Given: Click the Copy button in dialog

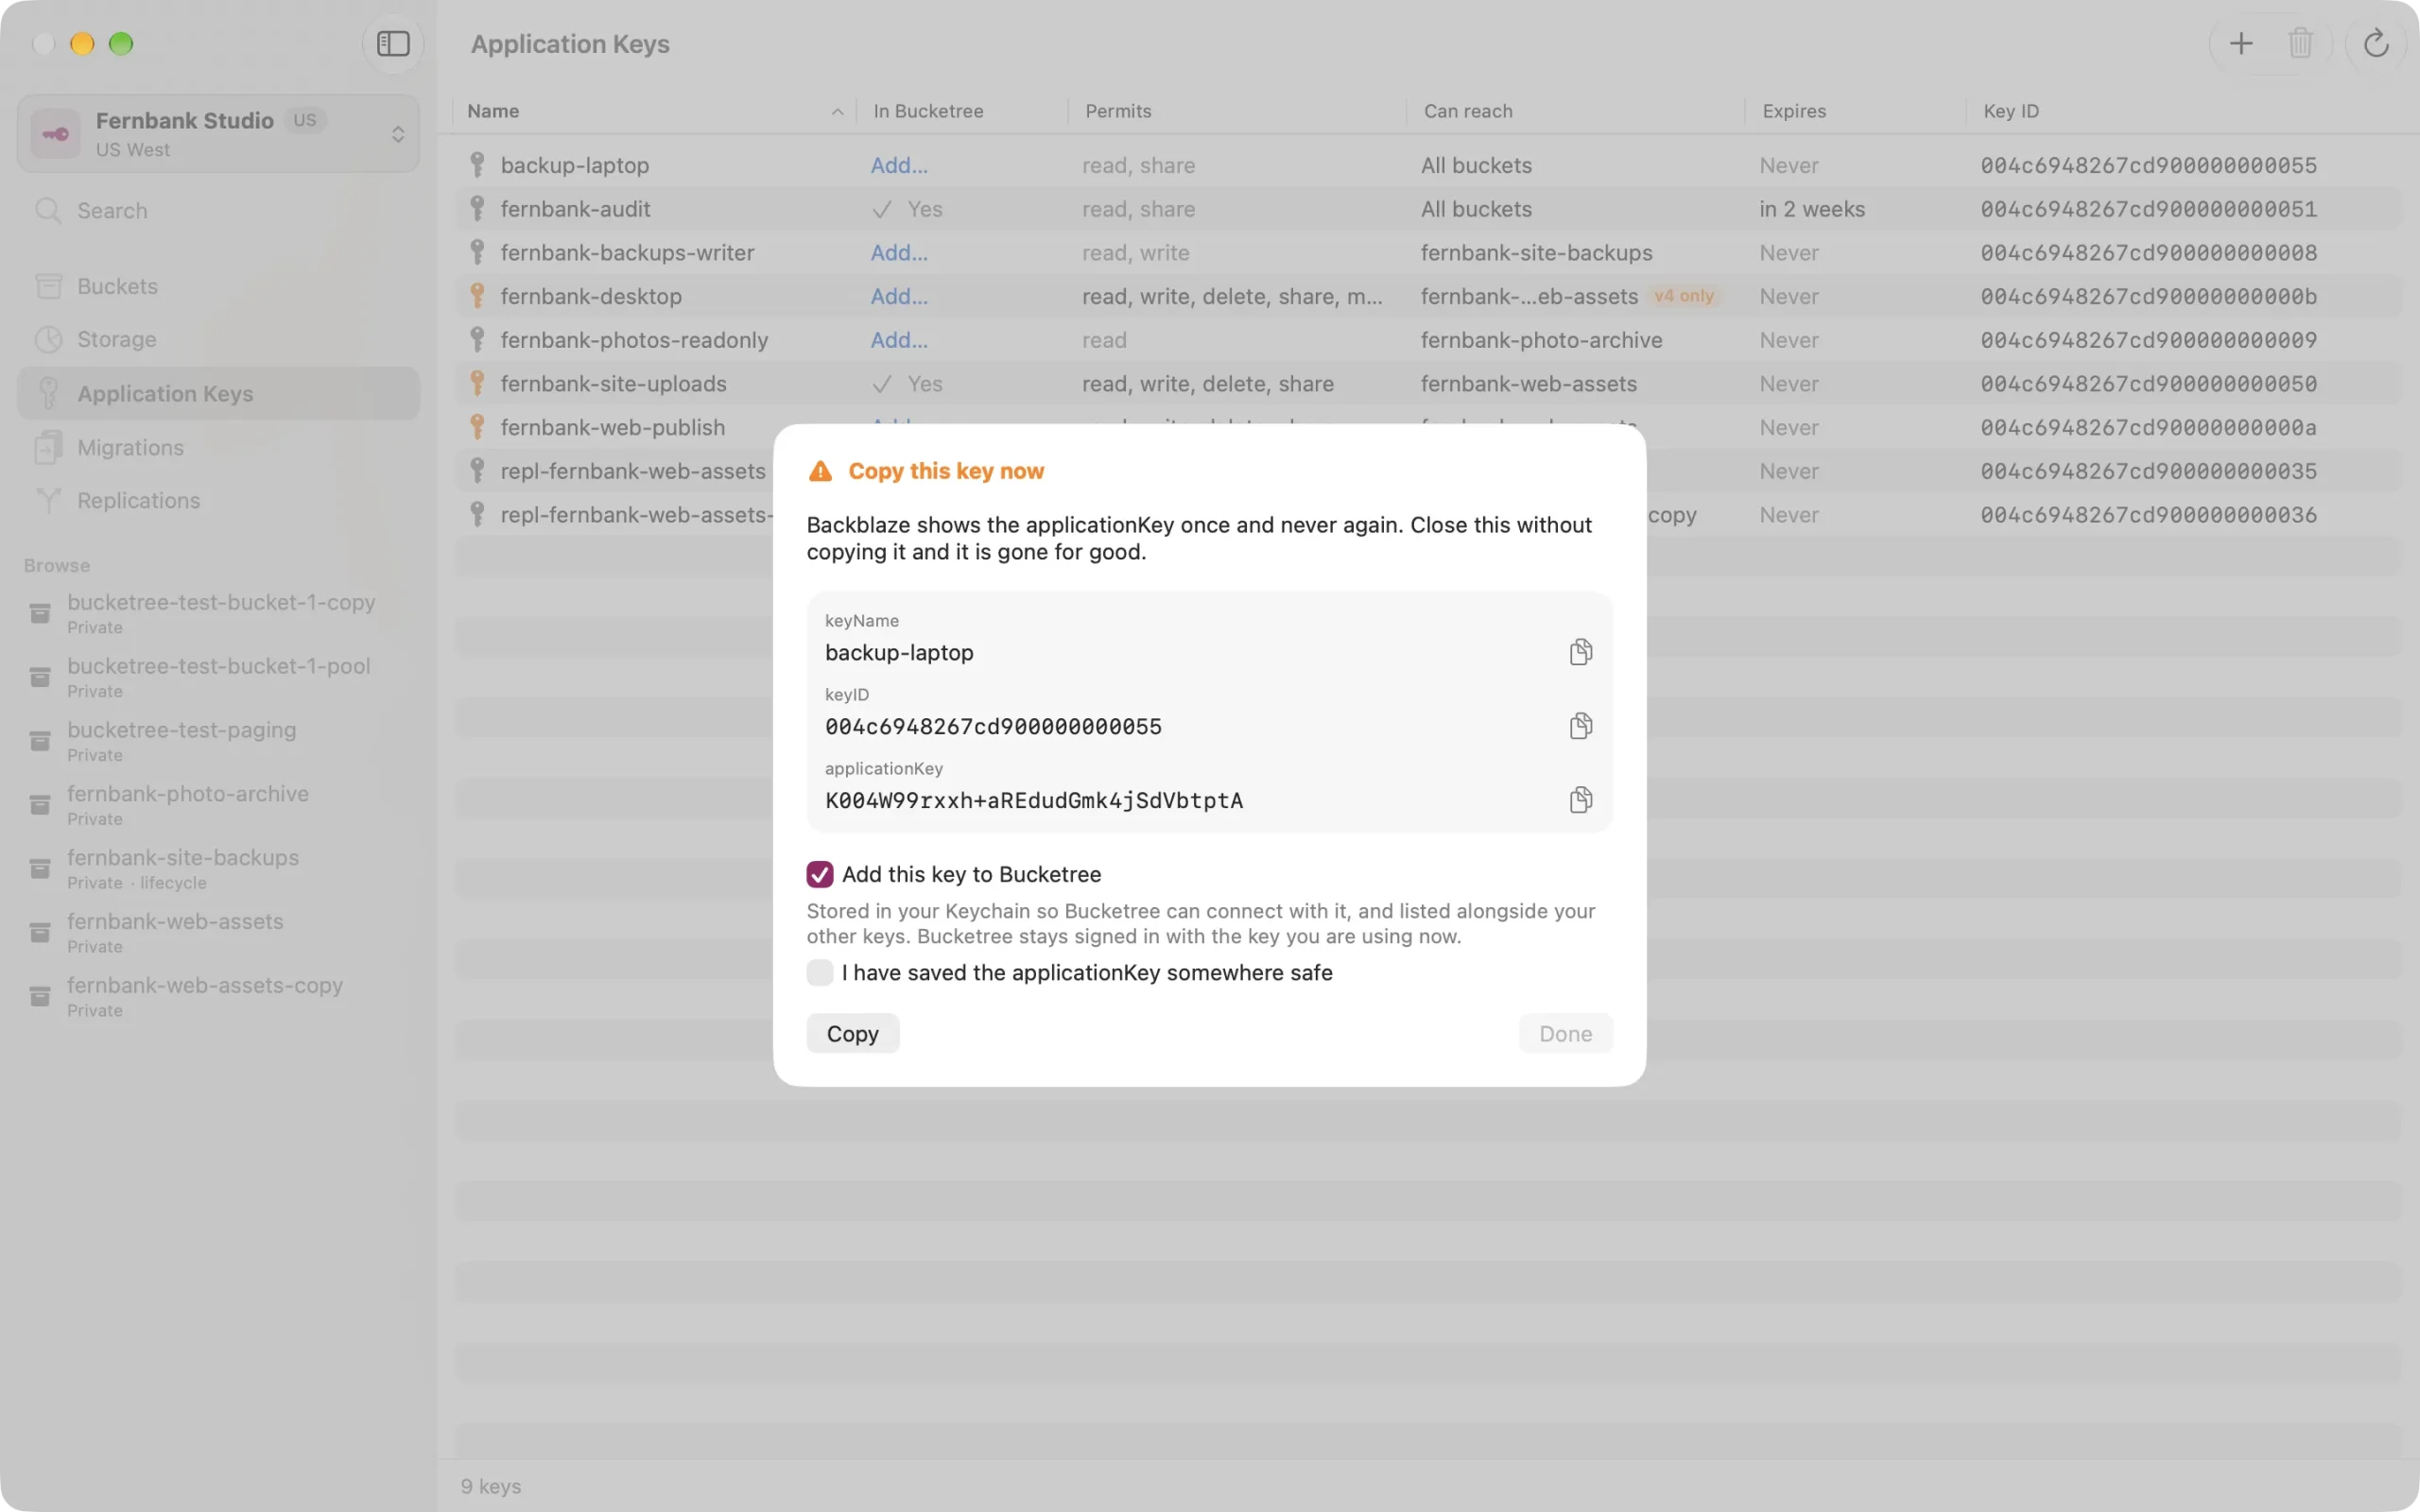Looking at the screenshot, I should (853, 1034).
